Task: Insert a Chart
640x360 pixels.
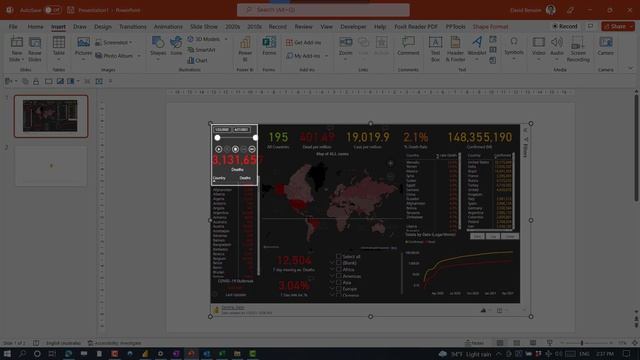Action: pyautogui.click(x=198, y=60)
